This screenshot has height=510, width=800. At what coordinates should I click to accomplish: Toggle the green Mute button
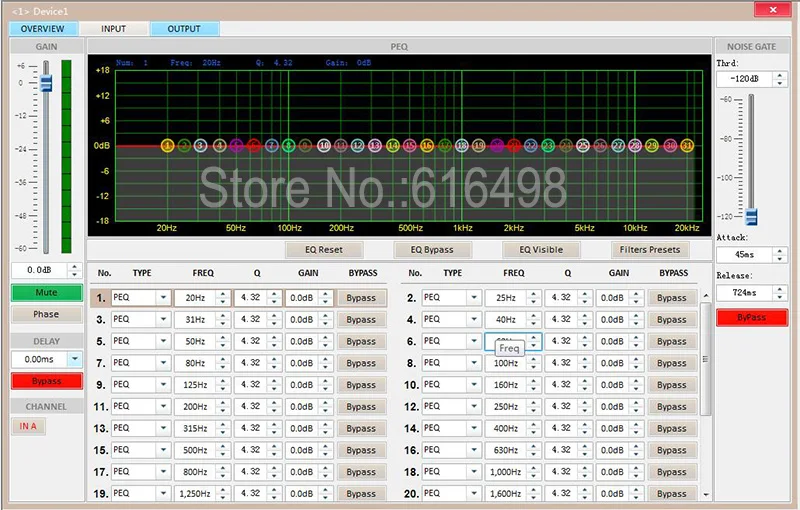(46, 293)
